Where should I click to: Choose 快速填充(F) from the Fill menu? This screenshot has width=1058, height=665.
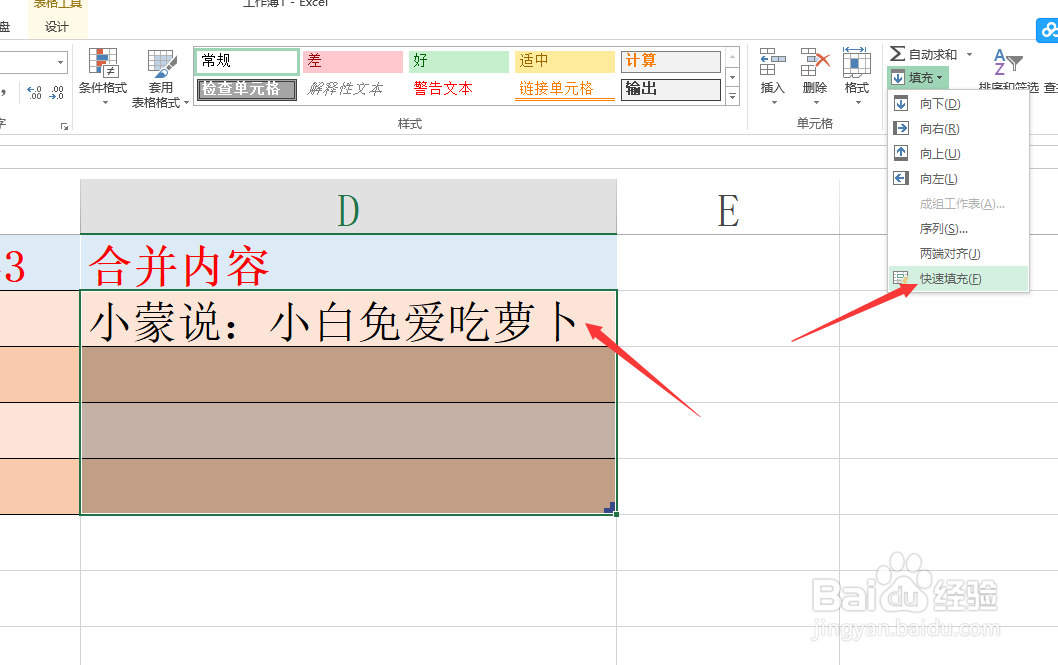pyautogui.click(x=950, y=278)
